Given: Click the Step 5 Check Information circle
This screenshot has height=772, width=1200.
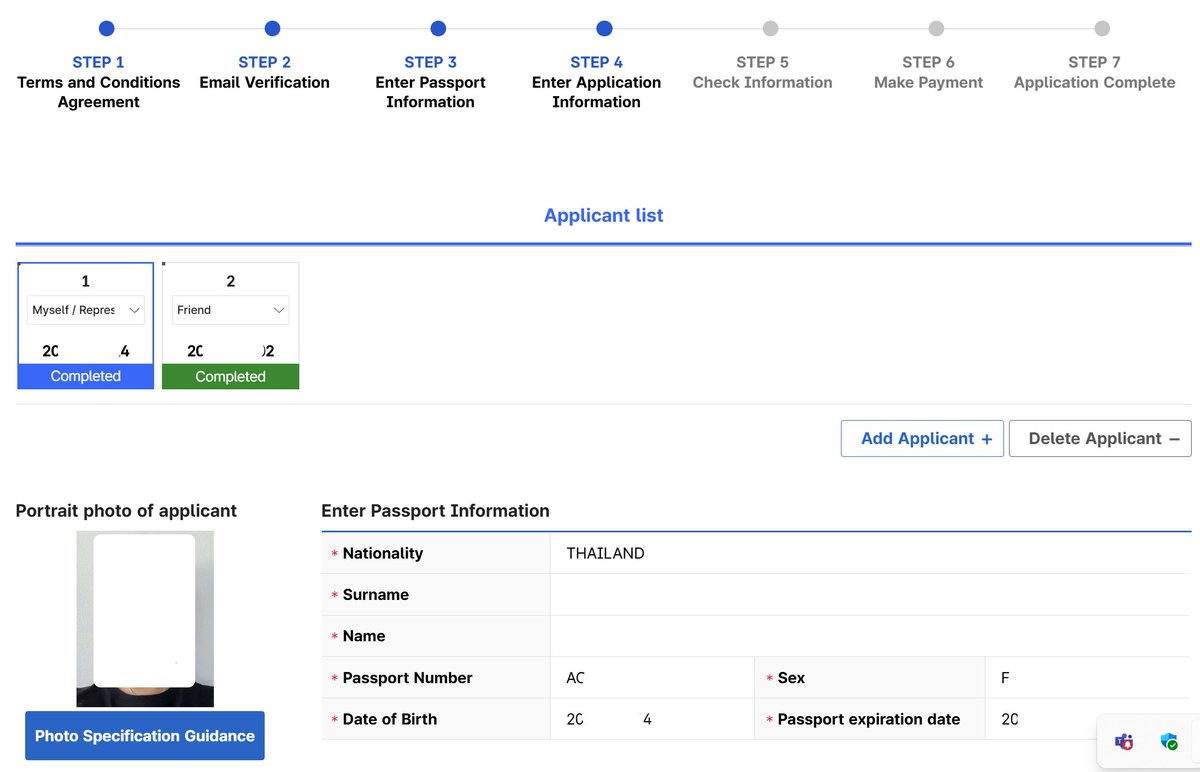Looking at the screenshot, I should [x=769, y=28].
